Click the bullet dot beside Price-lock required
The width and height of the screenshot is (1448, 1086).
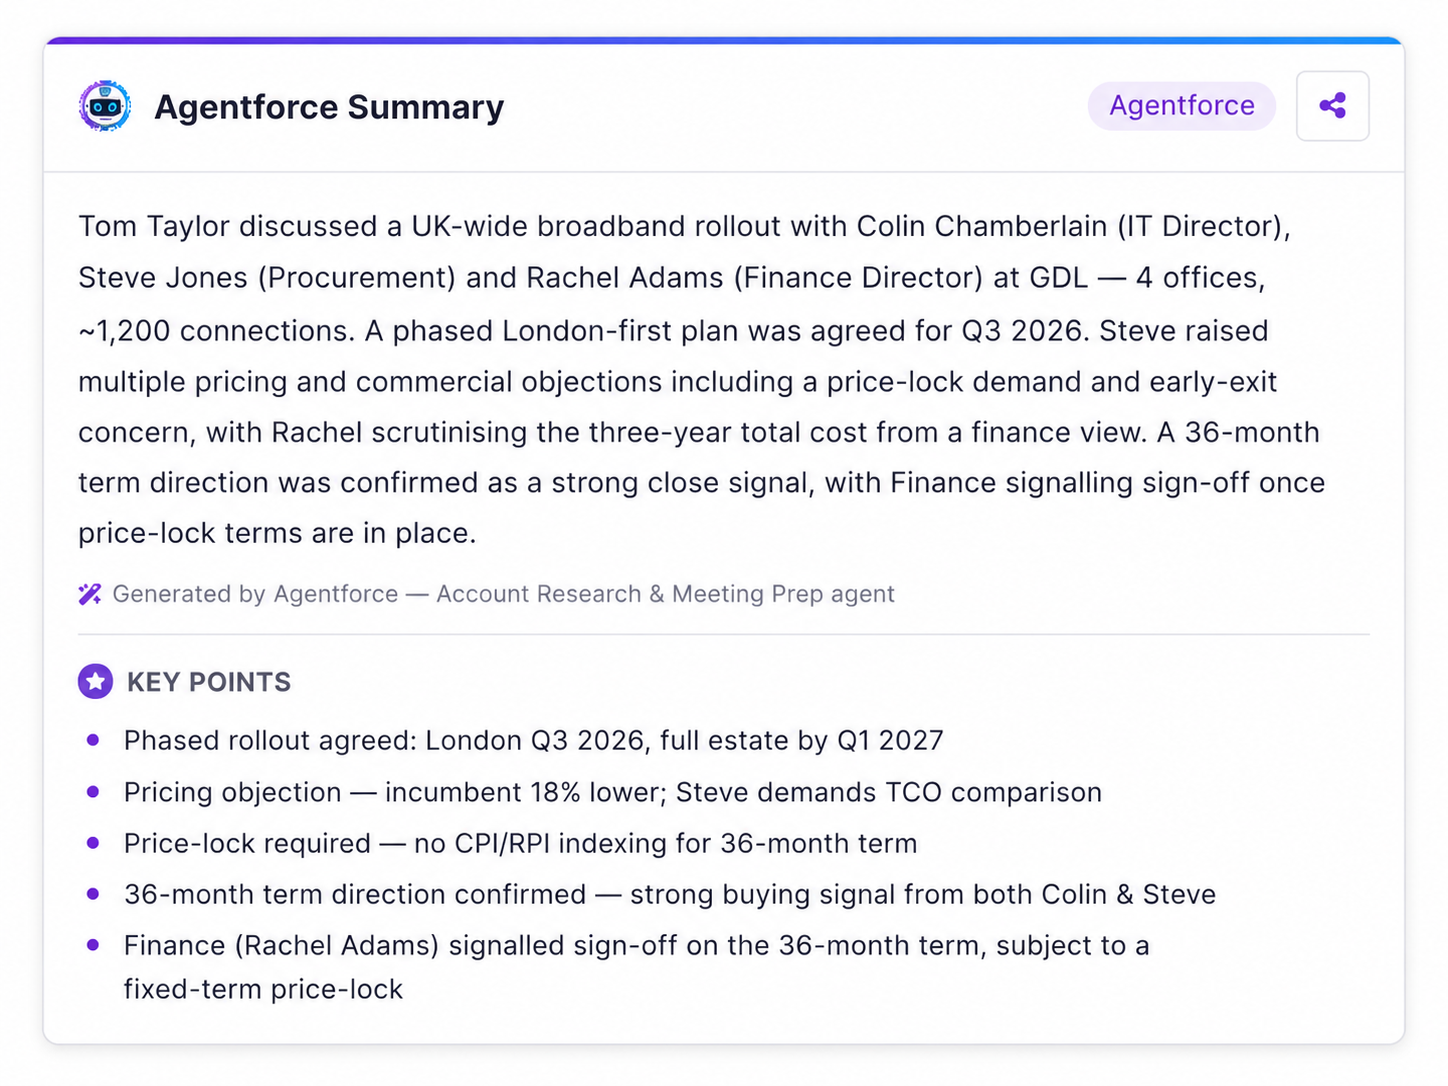click(93, 842)
